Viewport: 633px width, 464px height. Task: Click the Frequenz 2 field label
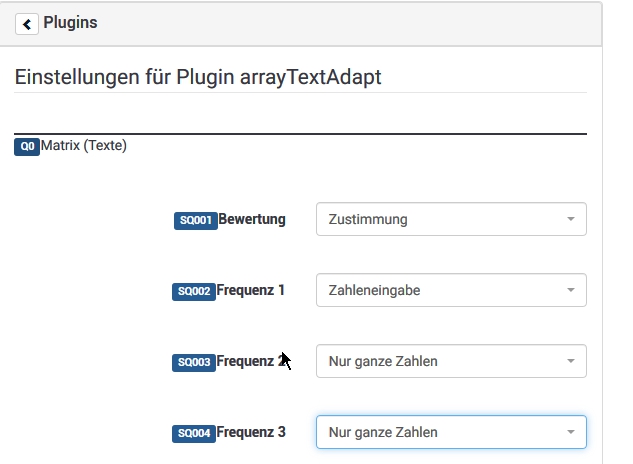[250, 361]
